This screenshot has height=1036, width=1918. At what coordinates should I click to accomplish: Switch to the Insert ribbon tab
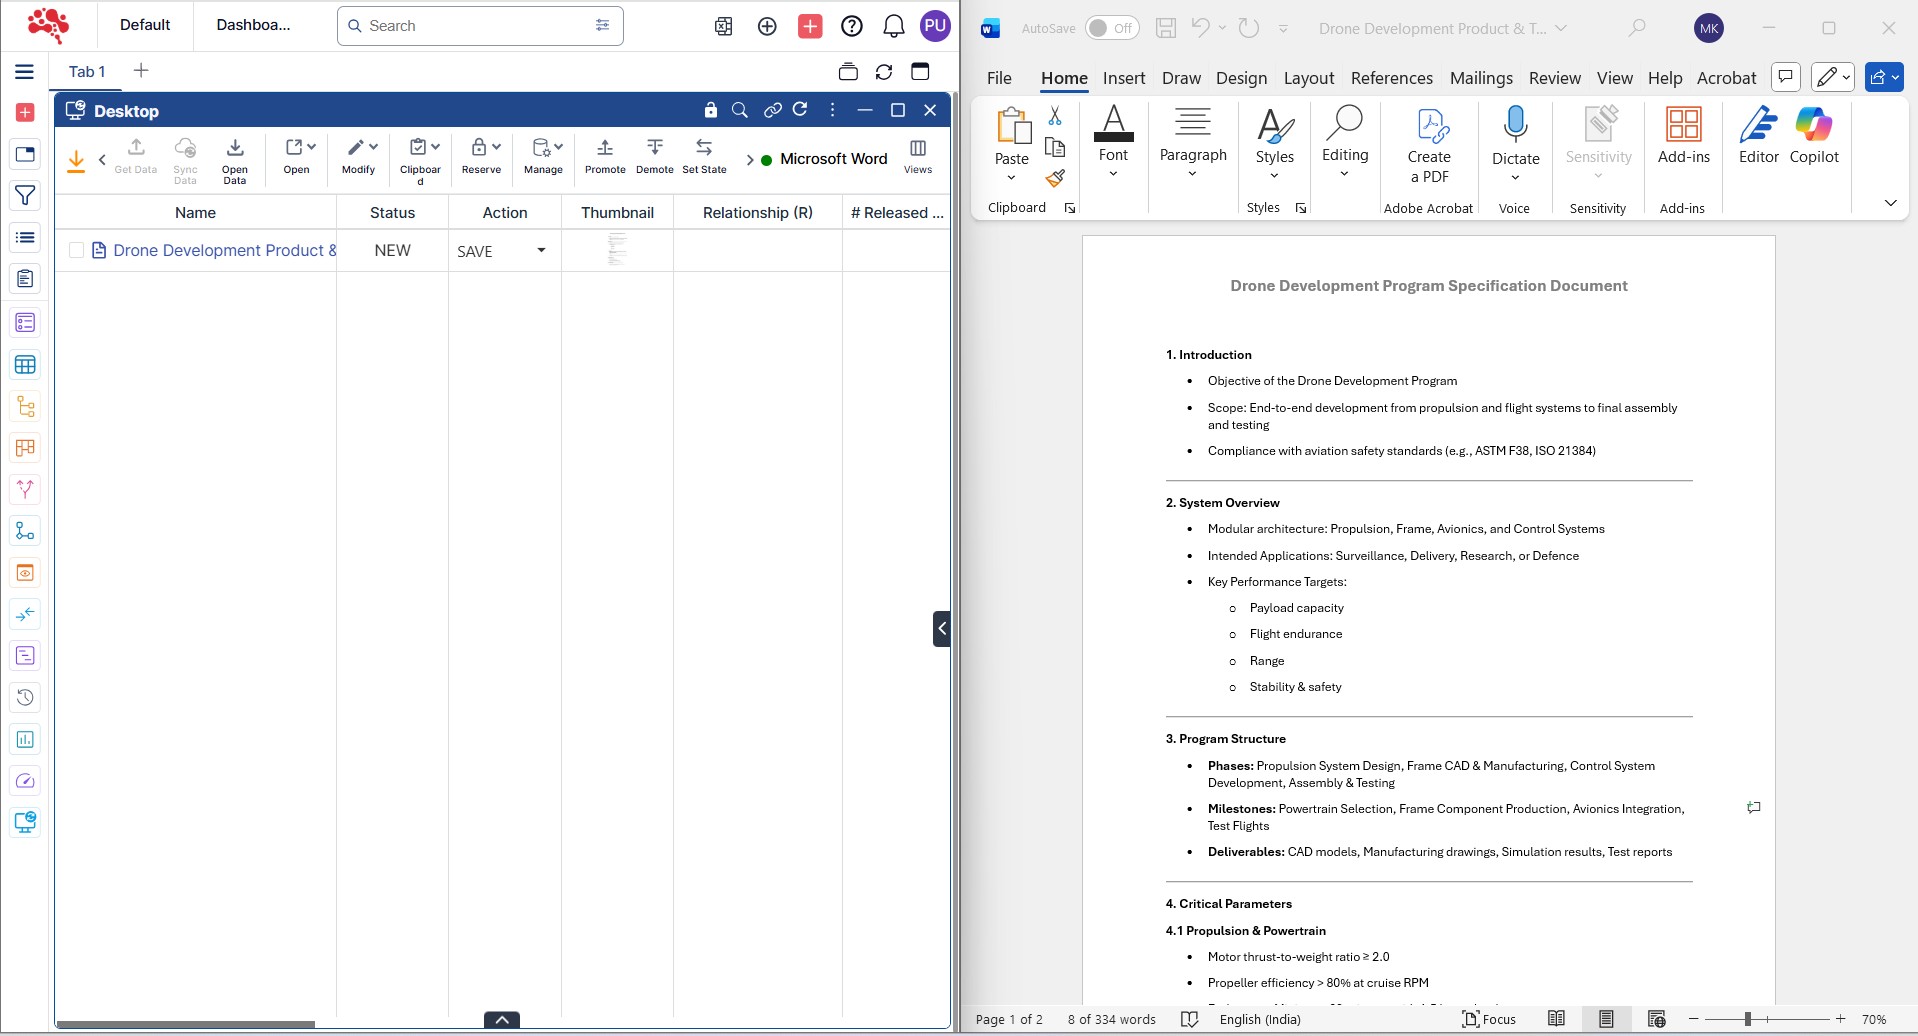(x=1123, y=78)
